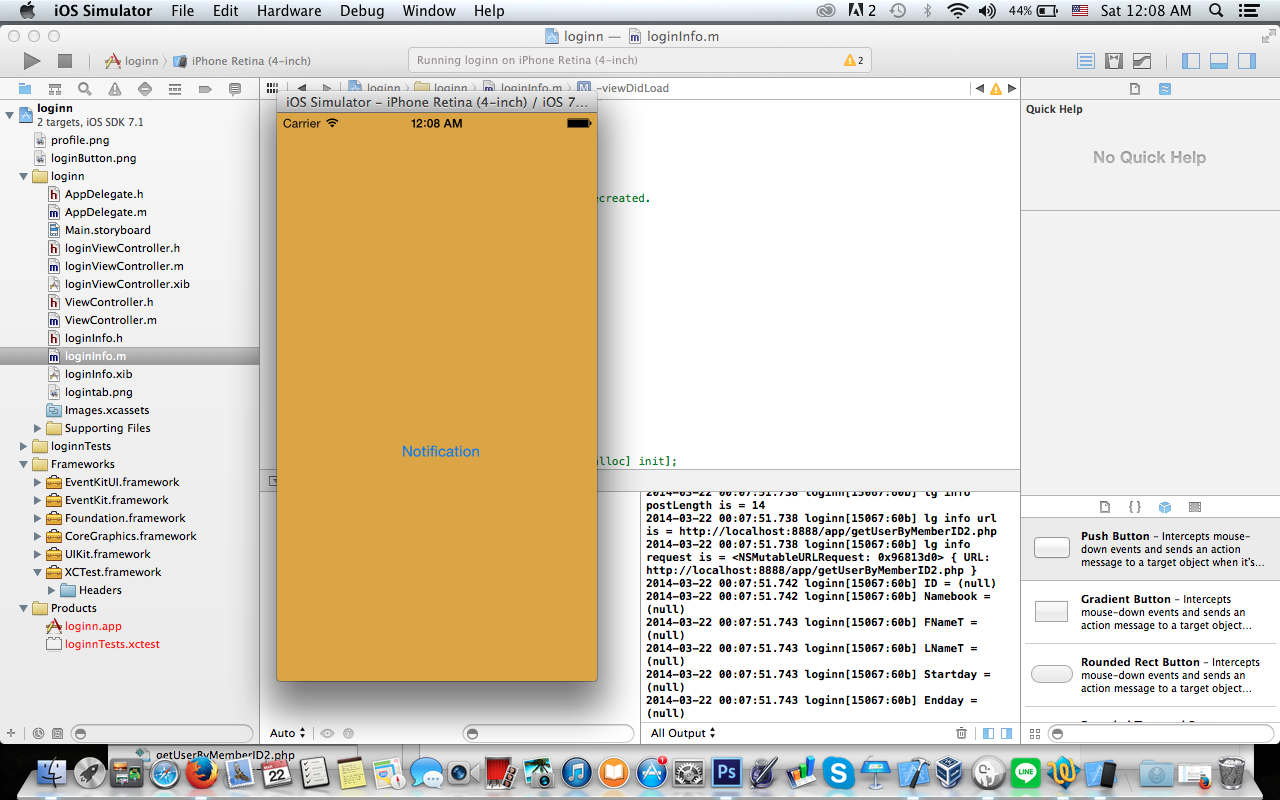Select the Standard editor button

pos(1086,61)
